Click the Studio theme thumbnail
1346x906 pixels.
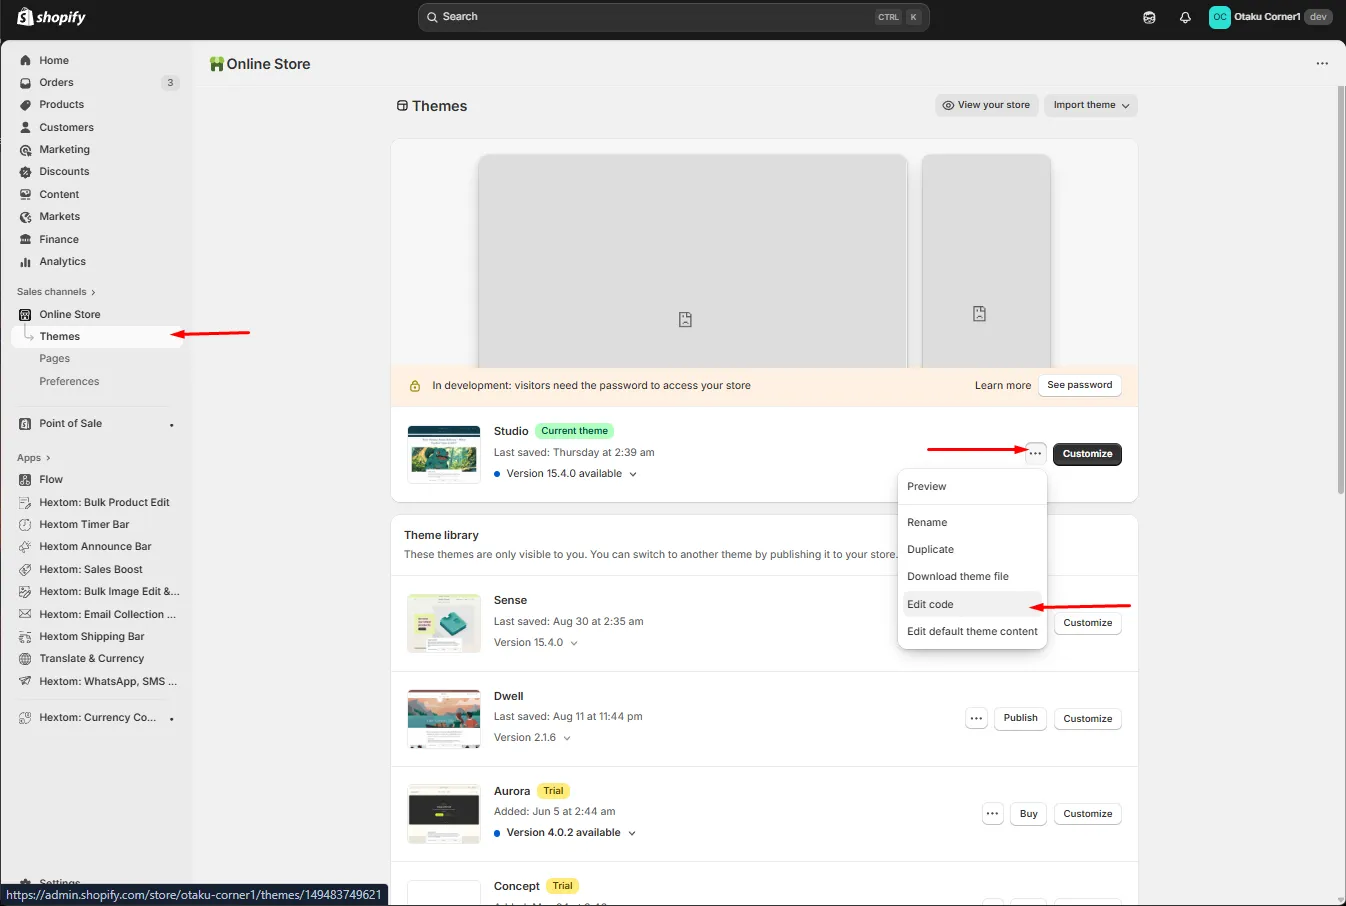pos(444,455)
